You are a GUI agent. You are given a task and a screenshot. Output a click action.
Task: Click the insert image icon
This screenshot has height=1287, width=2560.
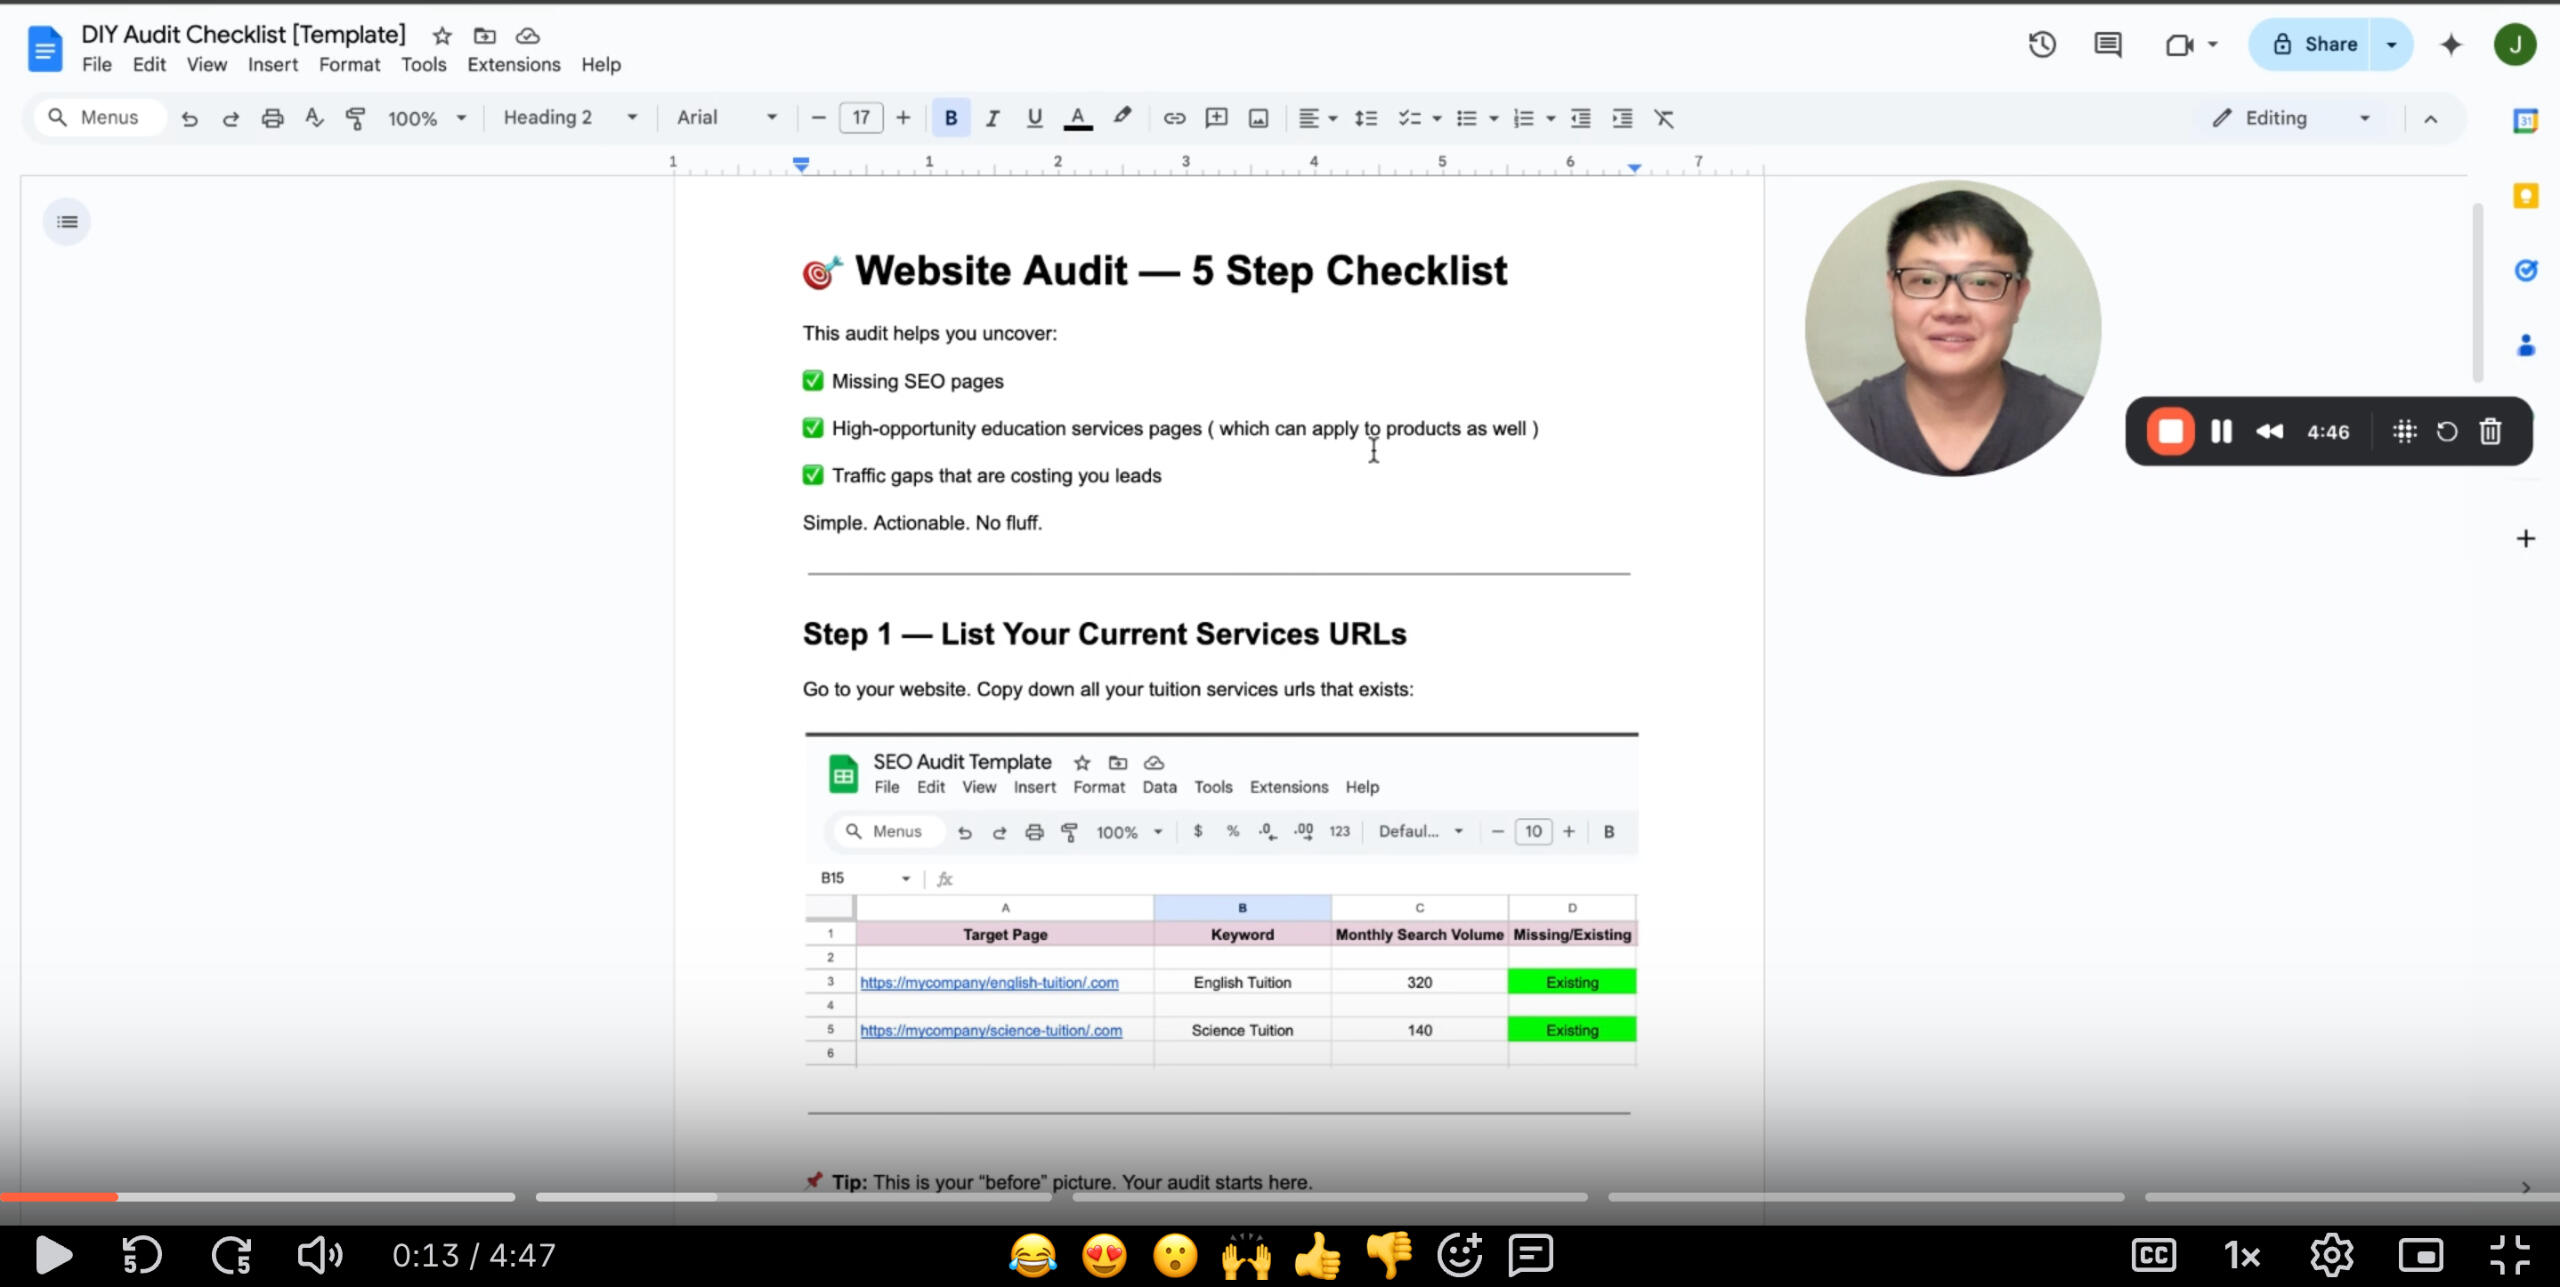point(1258,118)
